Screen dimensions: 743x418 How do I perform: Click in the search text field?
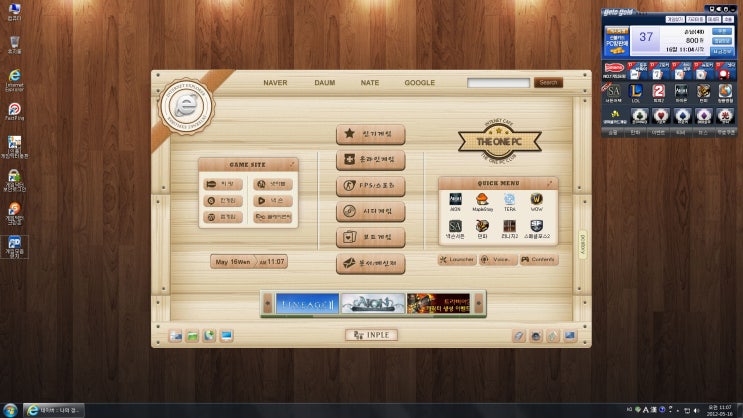pyautogui.click(x=498, y=82)
